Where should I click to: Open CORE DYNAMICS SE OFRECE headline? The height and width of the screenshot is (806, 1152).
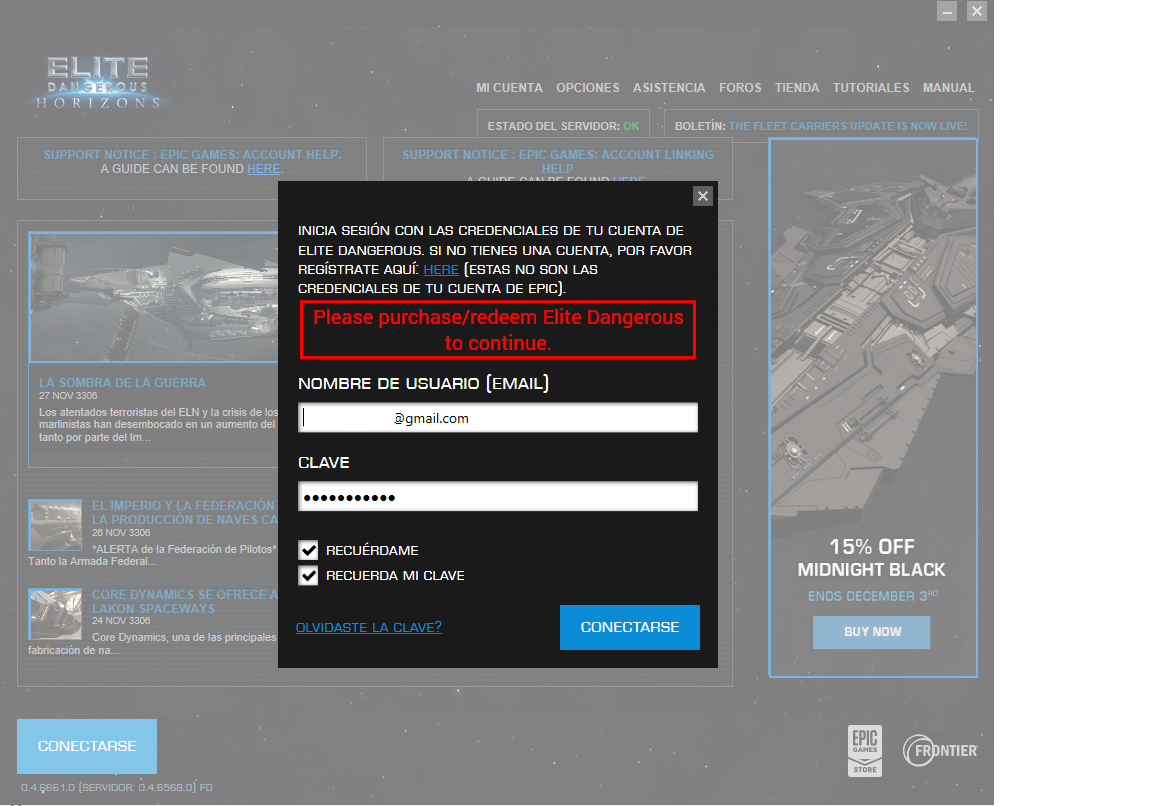click(x=184, y=602)
